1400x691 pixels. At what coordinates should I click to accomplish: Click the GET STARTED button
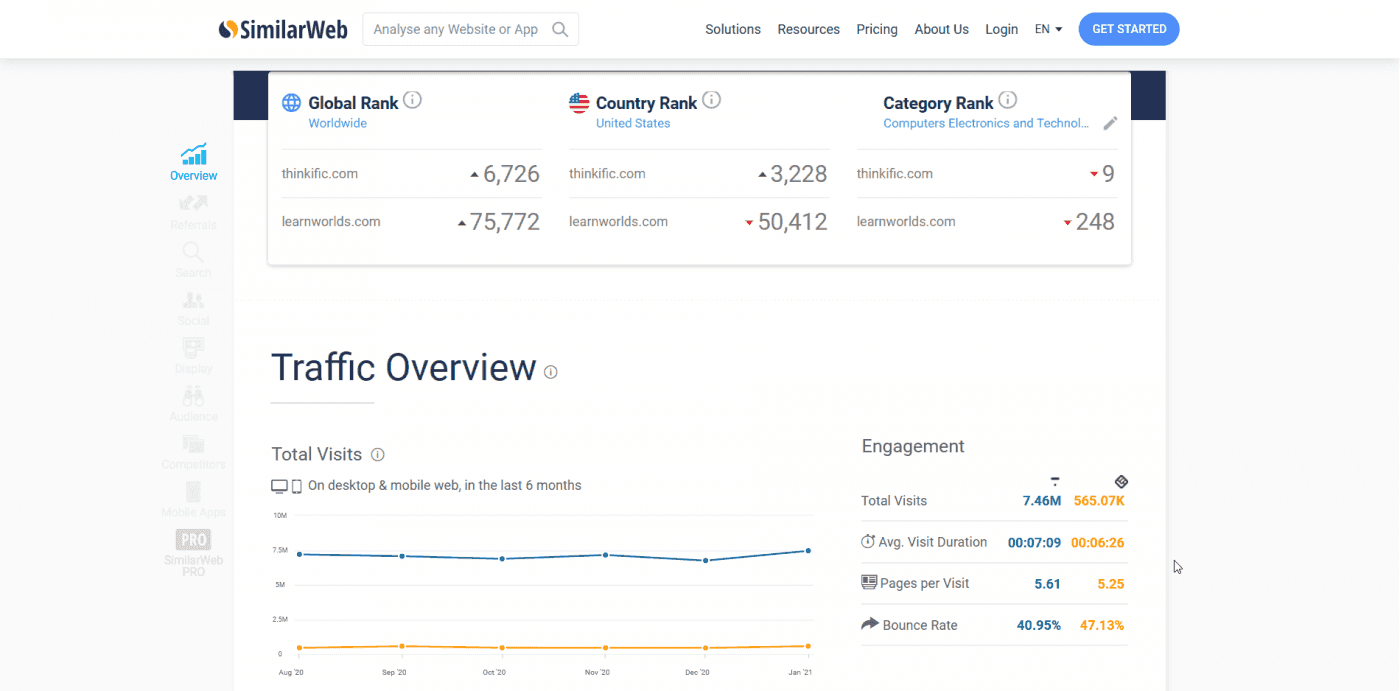pyautogui.click(x=1129, y=29)
